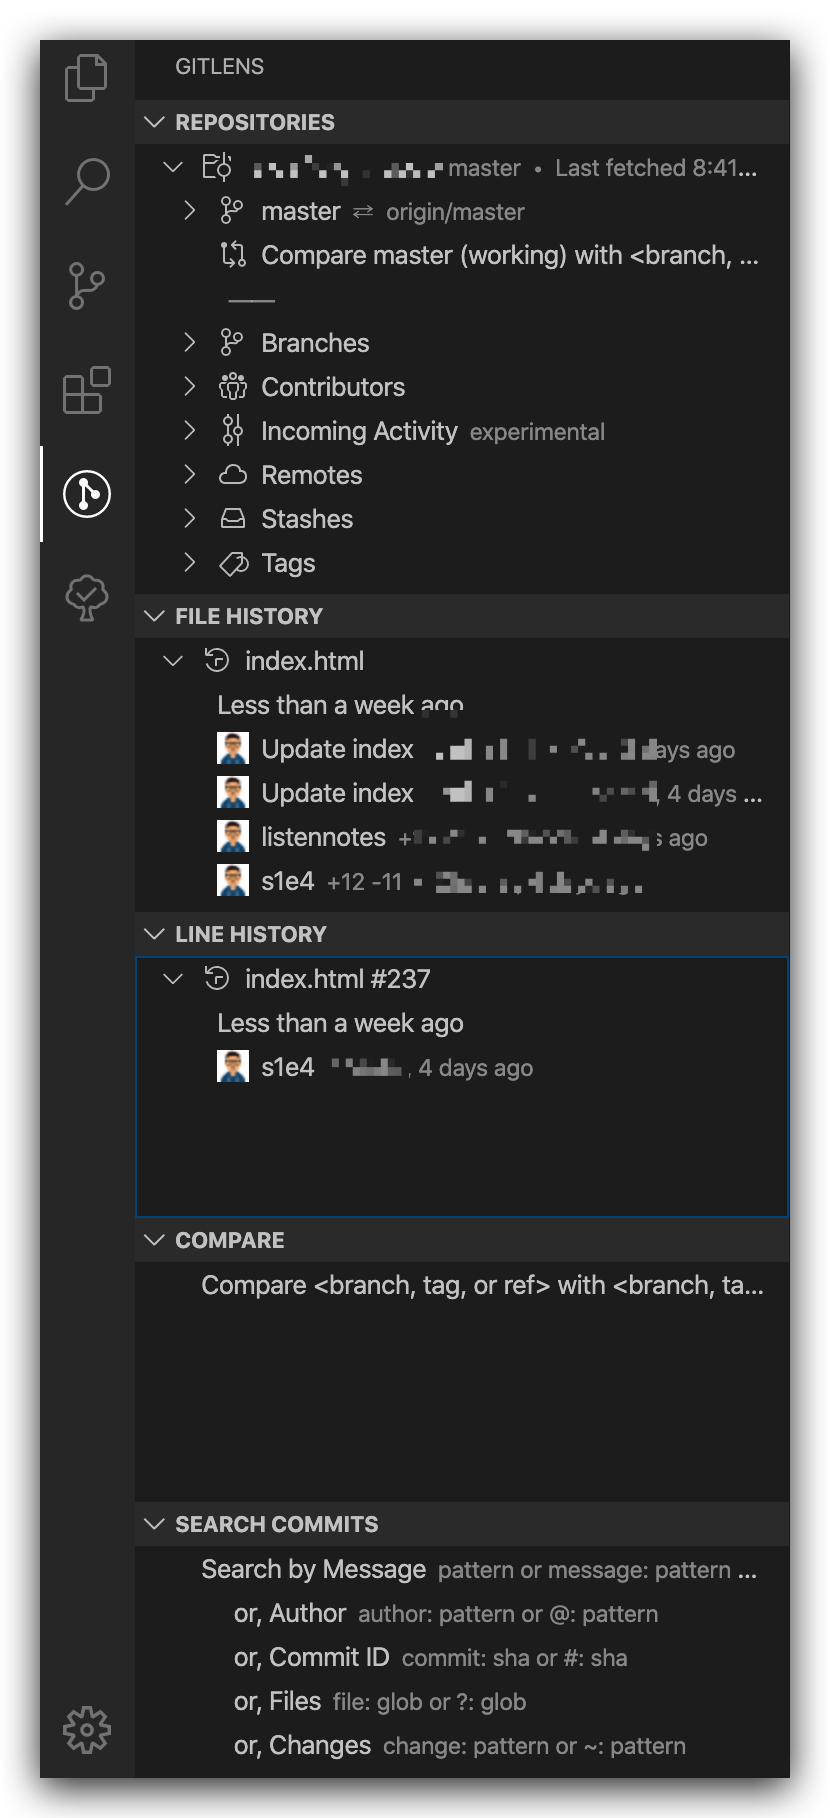Click Compare branch, tag, or ref link

tap(482, 1285)
